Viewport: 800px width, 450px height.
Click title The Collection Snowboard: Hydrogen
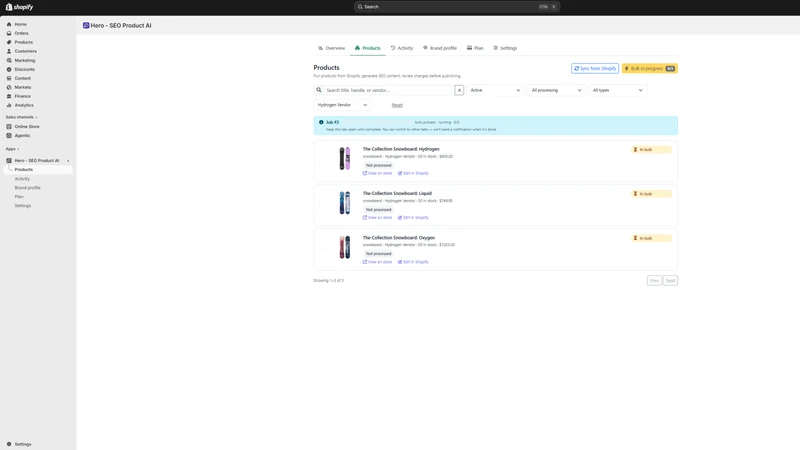click(401, 149)
